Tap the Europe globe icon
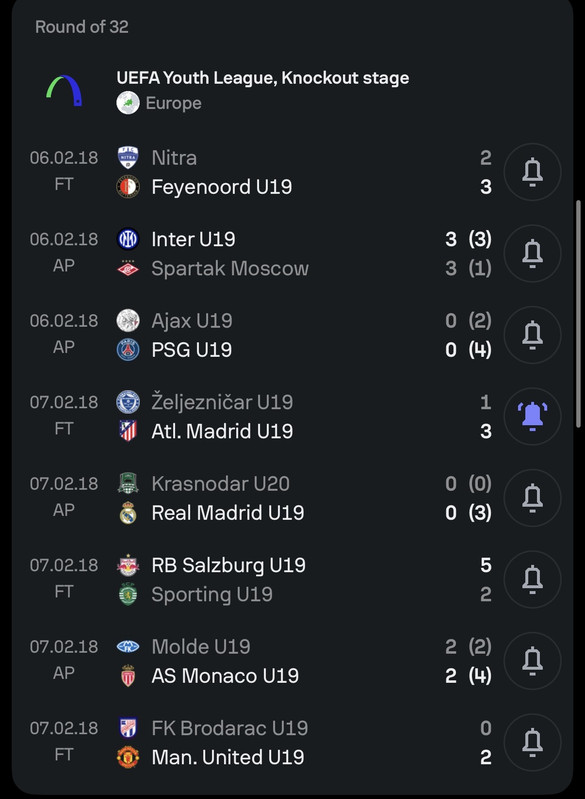 (128, 103)
